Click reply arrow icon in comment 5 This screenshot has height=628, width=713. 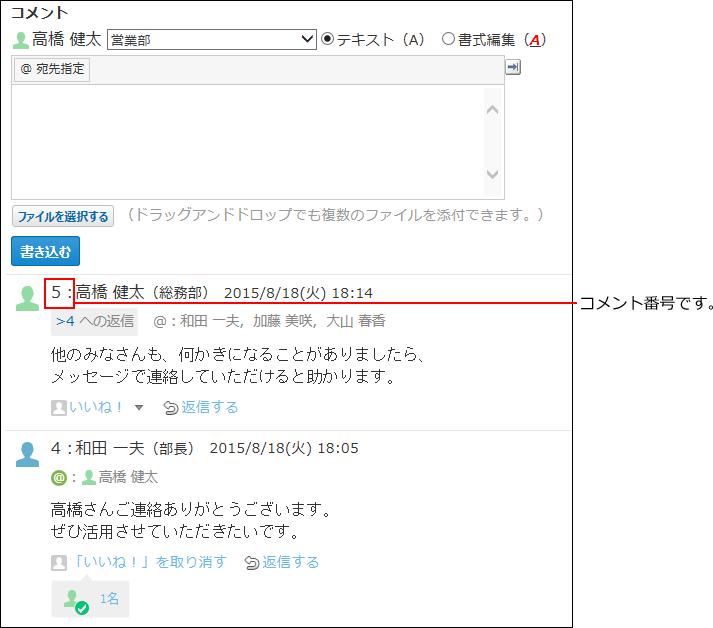click(x=171, y=408)
